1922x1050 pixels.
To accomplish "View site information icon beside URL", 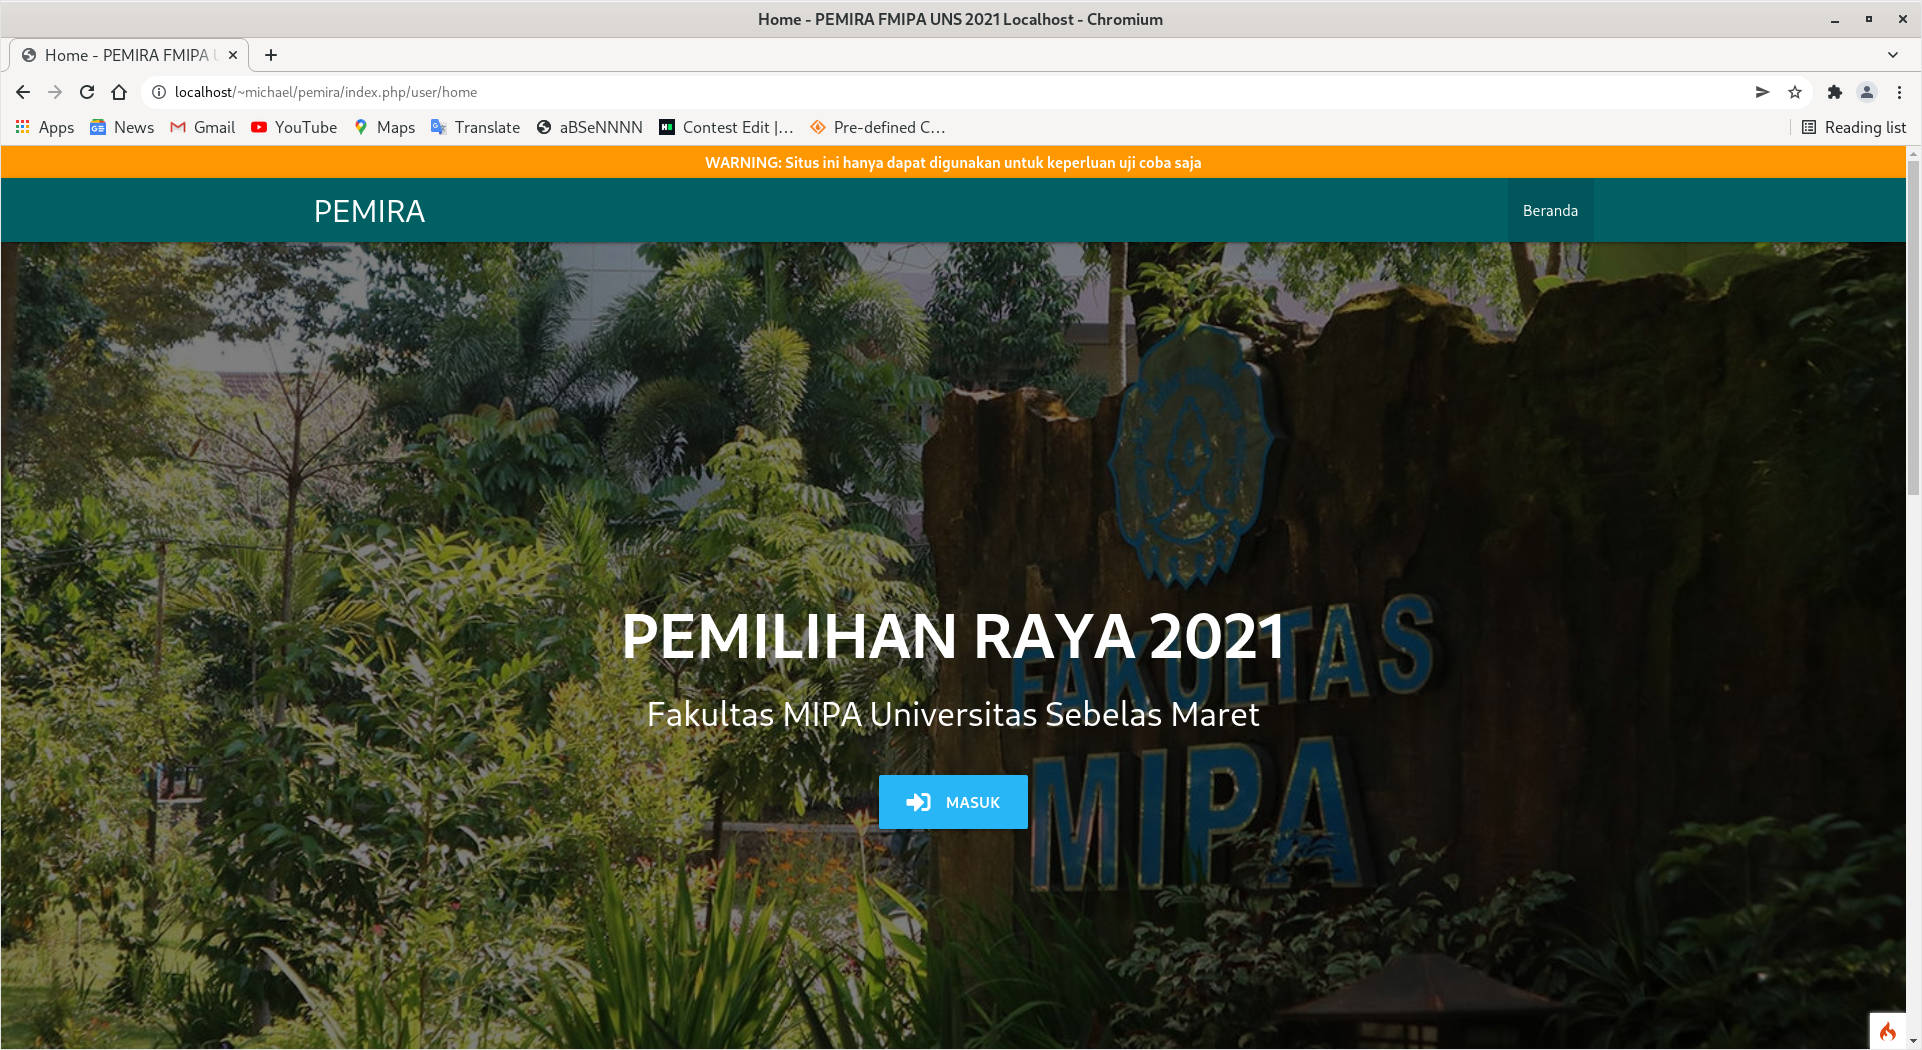I will 158,92.
